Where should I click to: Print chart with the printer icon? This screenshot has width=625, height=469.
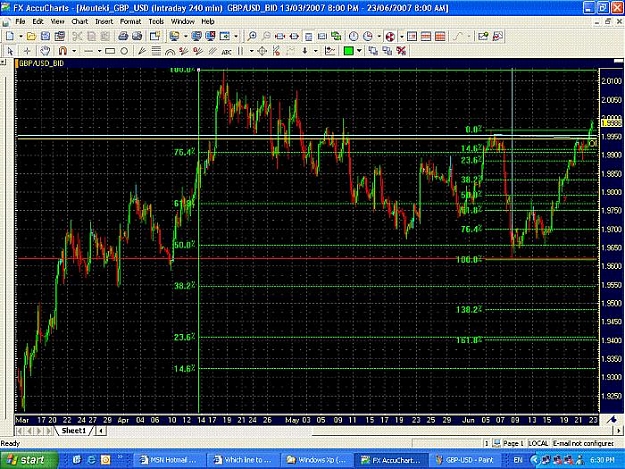(x=123, y=36)
